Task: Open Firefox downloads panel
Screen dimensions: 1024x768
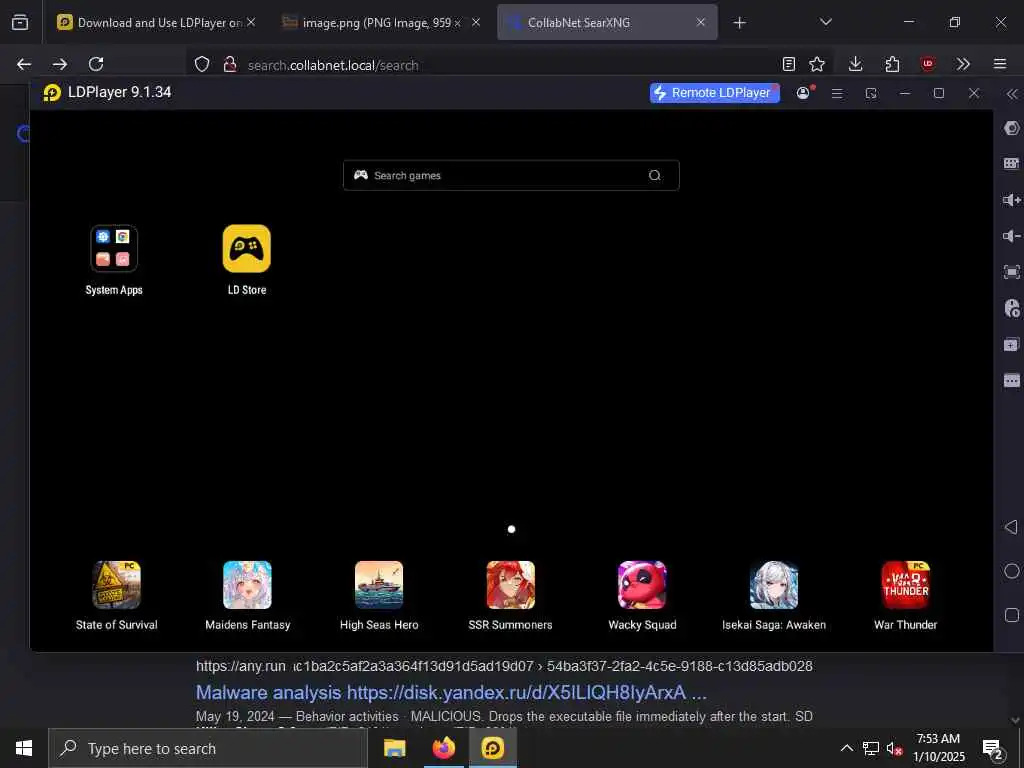Action: point(856,64)
